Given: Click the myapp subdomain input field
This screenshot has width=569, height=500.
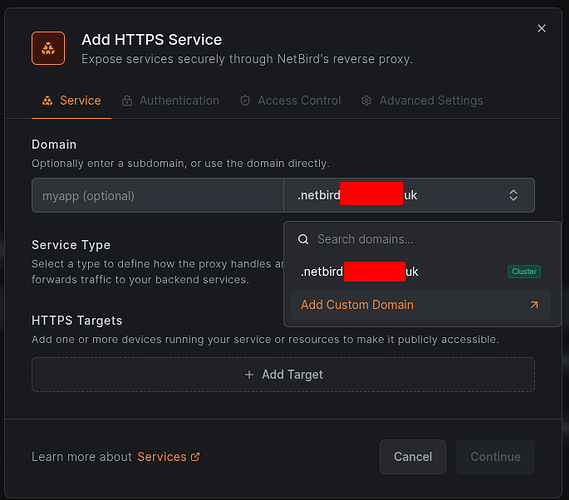Looking at the screenshot, I should pos(157,196).
